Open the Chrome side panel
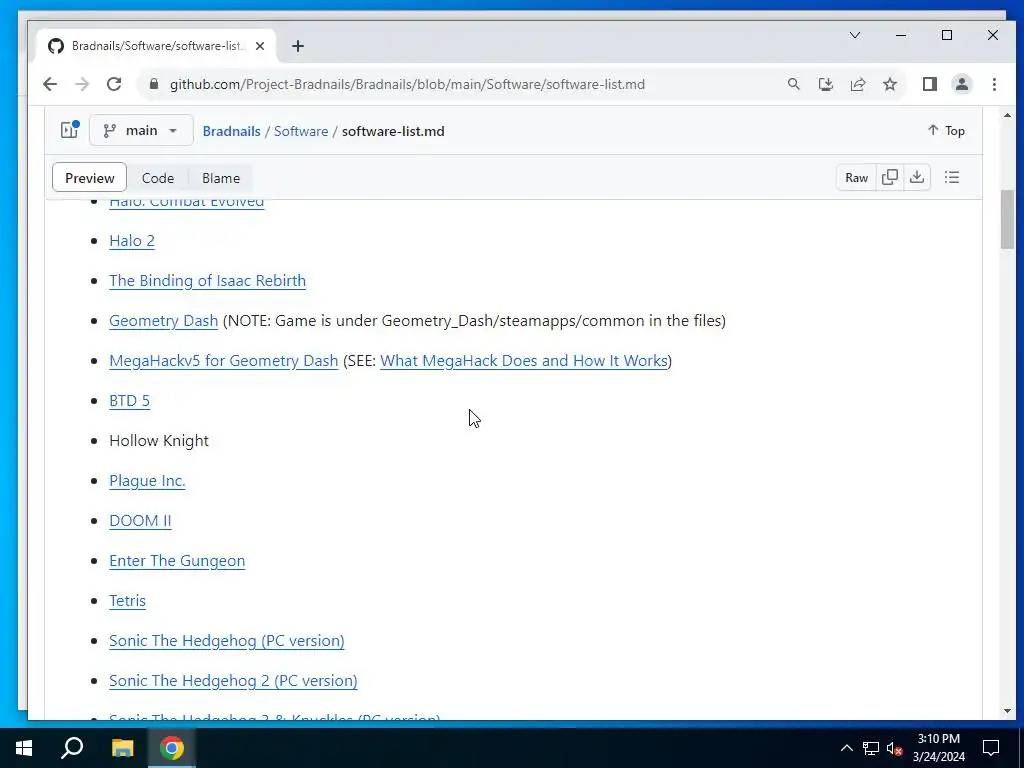Viewport: 1024px width, 768px height. point(929,84)
